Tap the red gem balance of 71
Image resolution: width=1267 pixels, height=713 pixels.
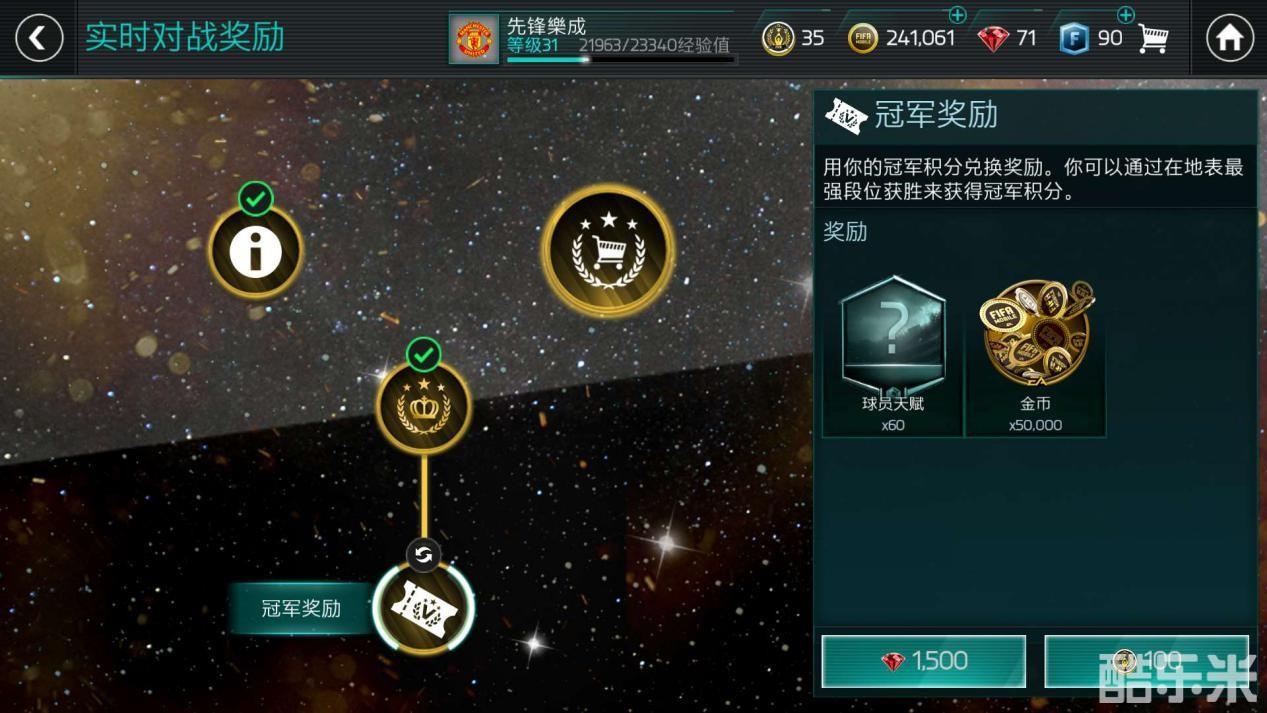coord(1007,38)
